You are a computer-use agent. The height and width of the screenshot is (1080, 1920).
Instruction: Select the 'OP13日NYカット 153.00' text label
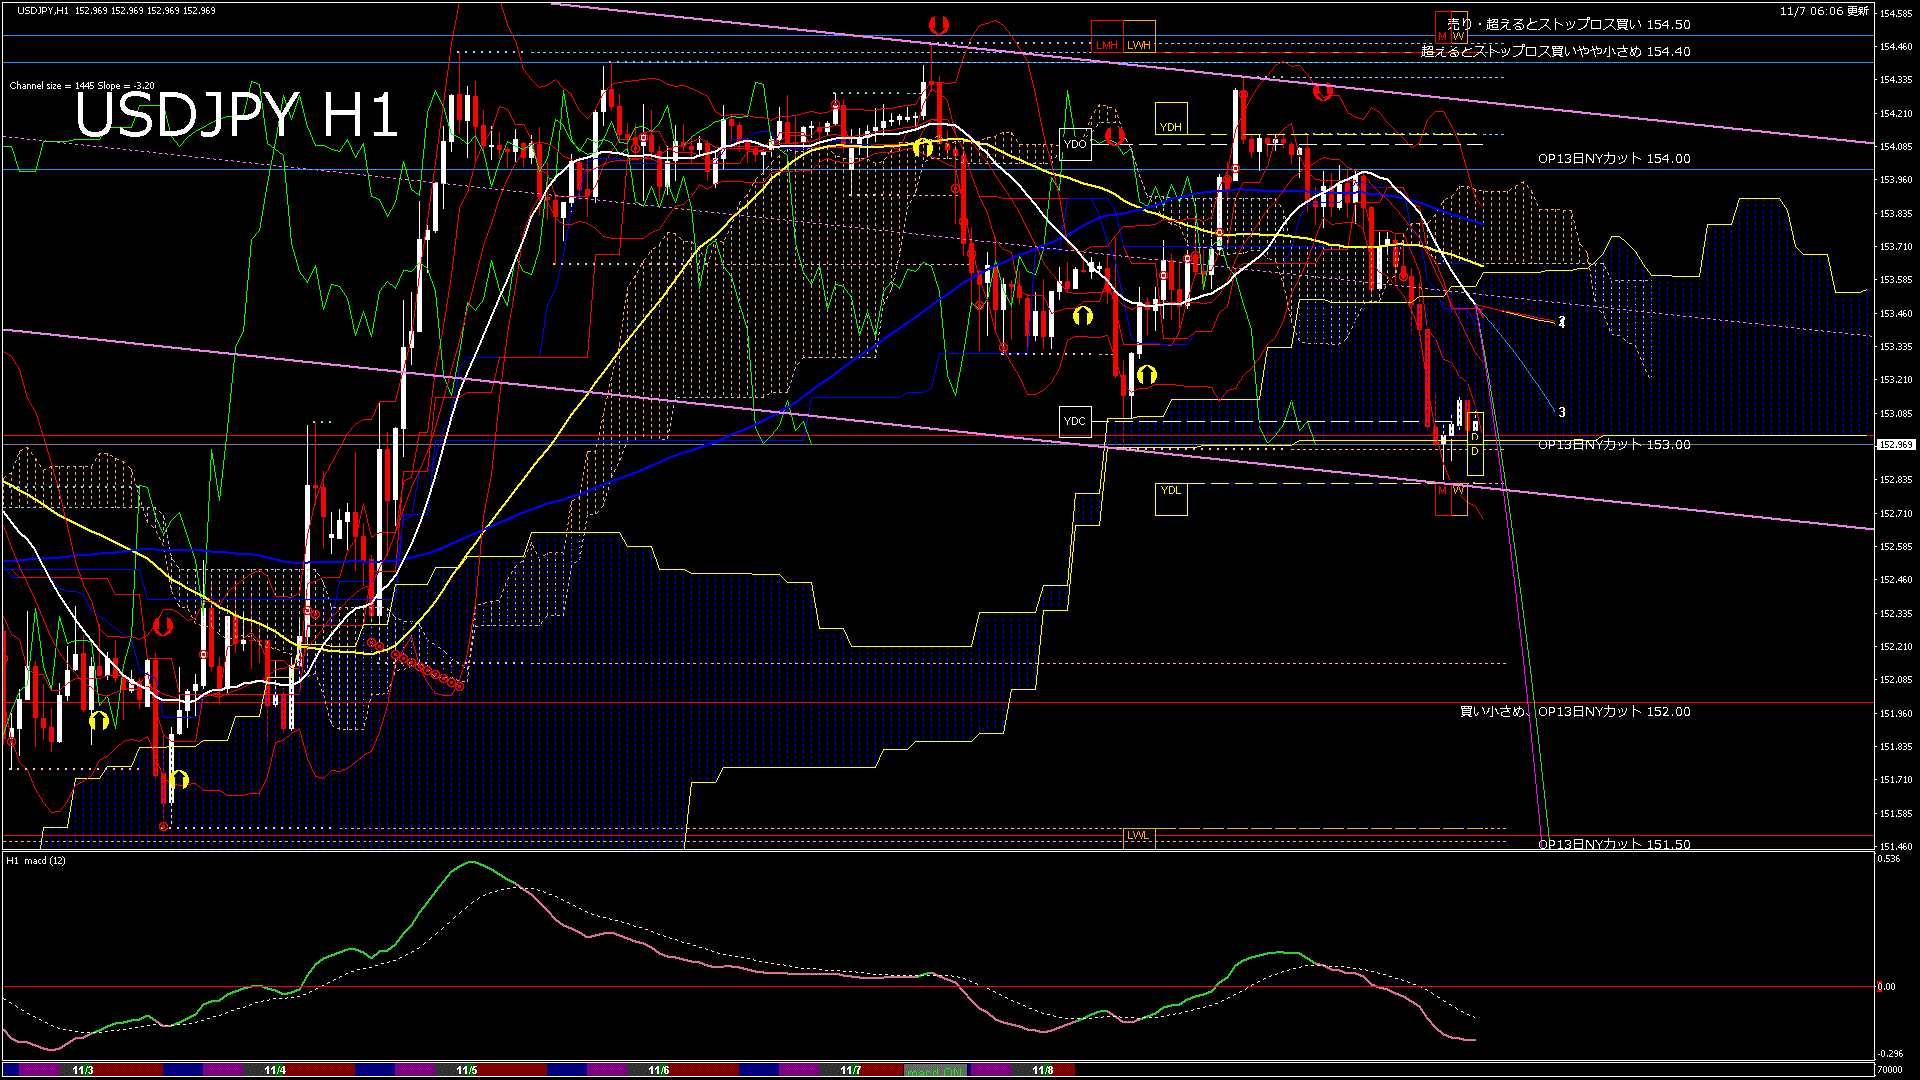click(x=1613, y=444)
